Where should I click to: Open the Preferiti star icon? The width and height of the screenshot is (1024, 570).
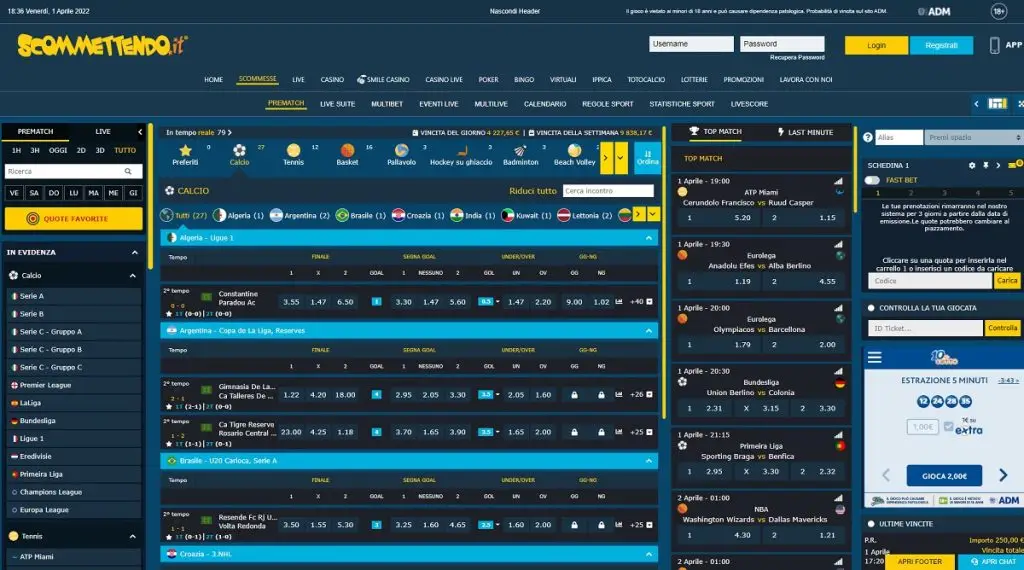tap(185, 151)
